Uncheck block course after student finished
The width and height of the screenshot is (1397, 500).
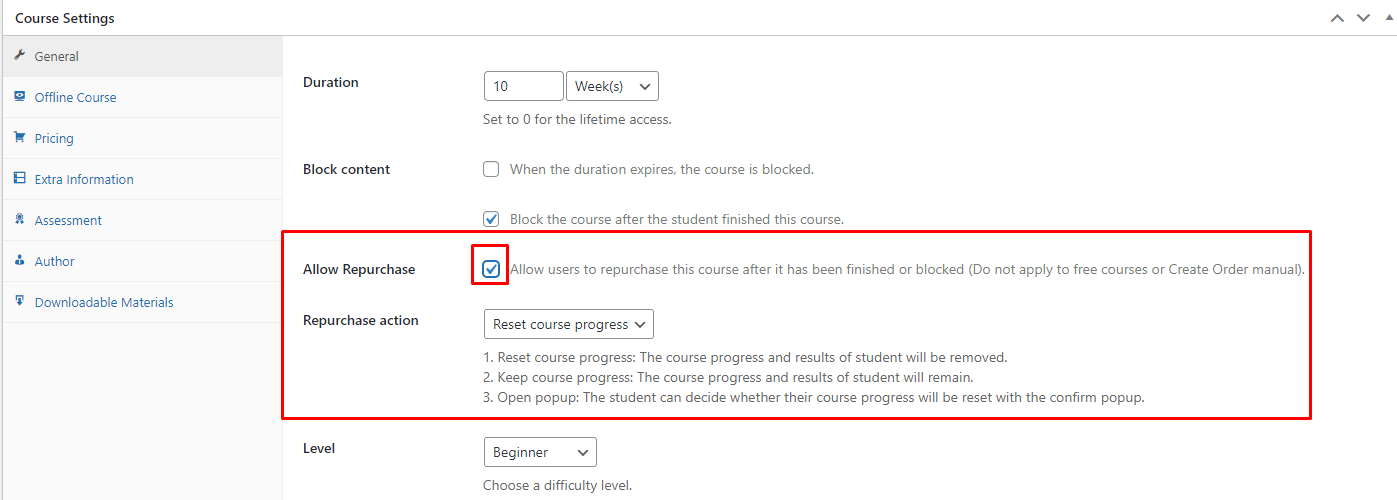pos(491,219)
